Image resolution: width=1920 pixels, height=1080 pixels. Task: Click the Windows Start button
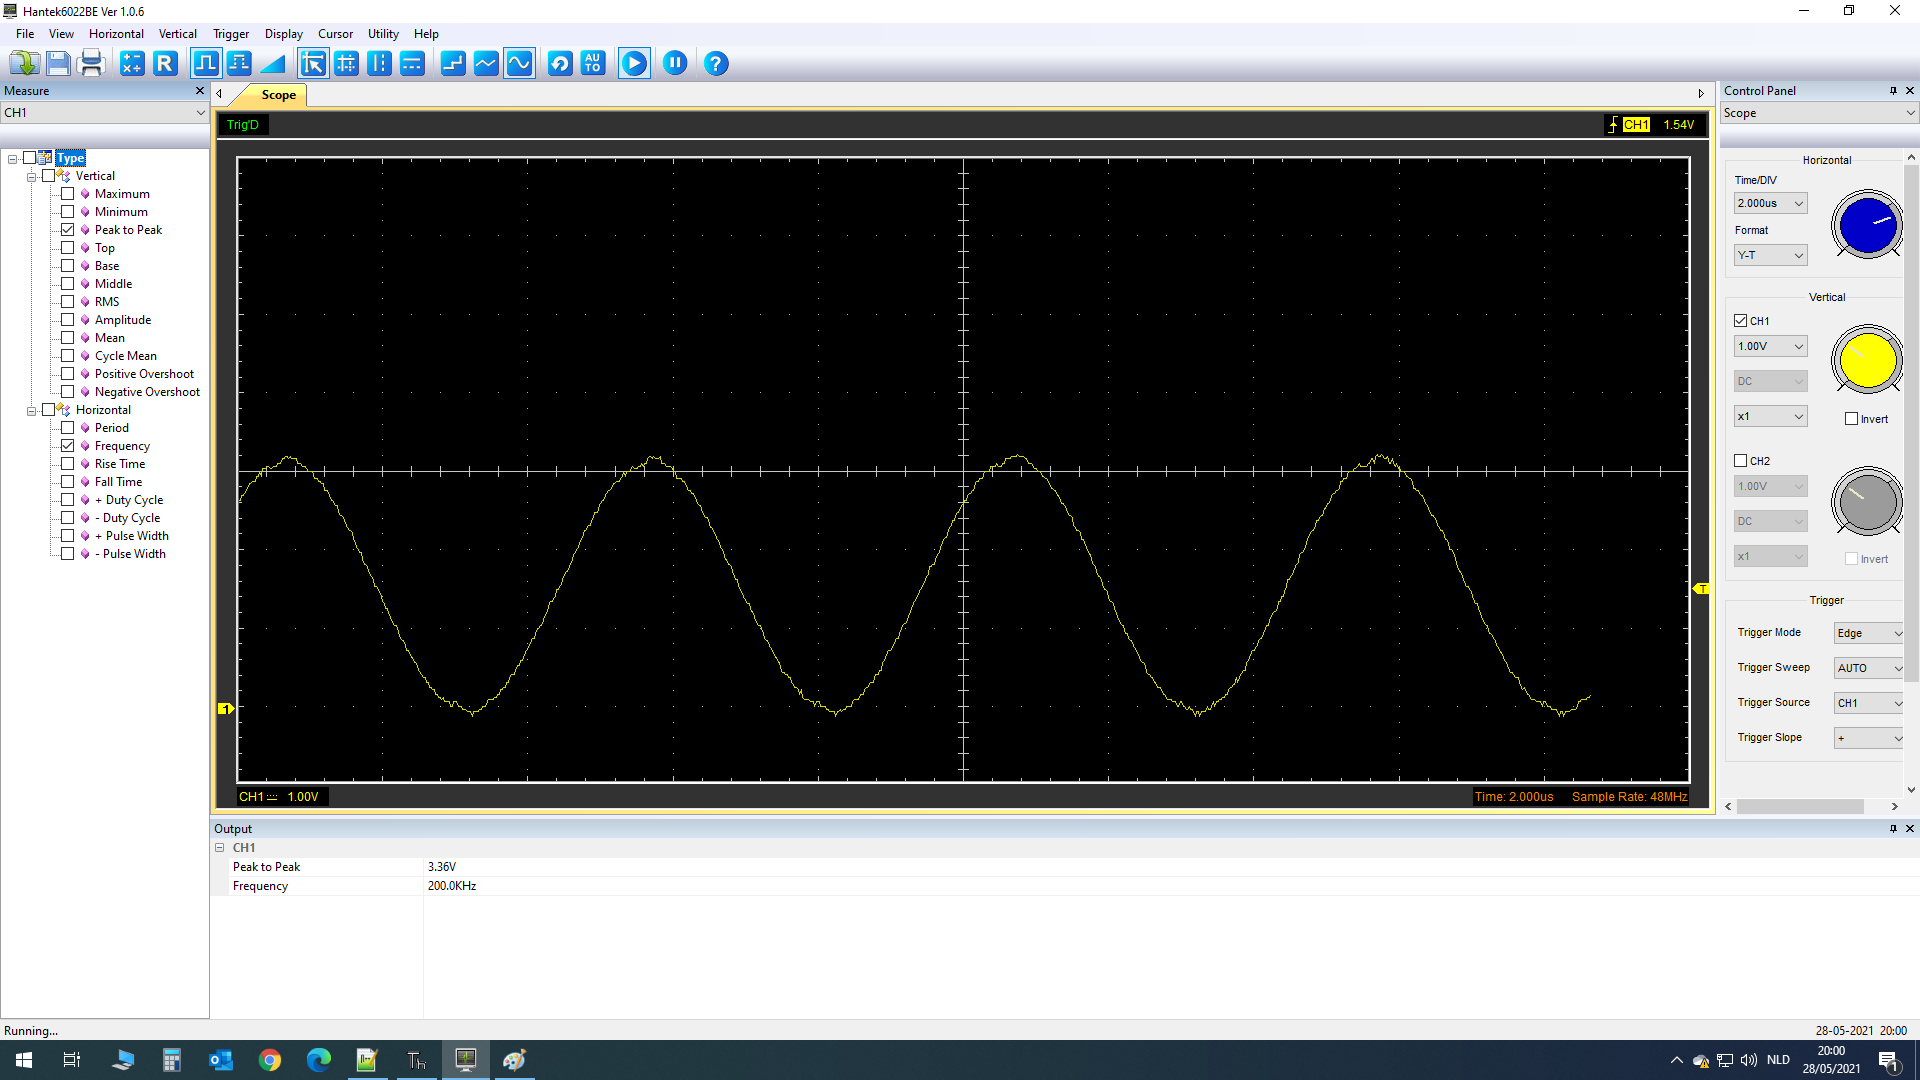[22, 1059]
